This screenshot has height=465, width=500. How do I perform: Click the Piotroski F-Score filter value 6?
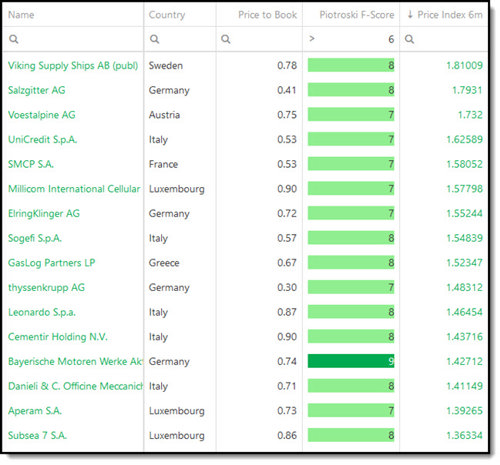[391, 39]
